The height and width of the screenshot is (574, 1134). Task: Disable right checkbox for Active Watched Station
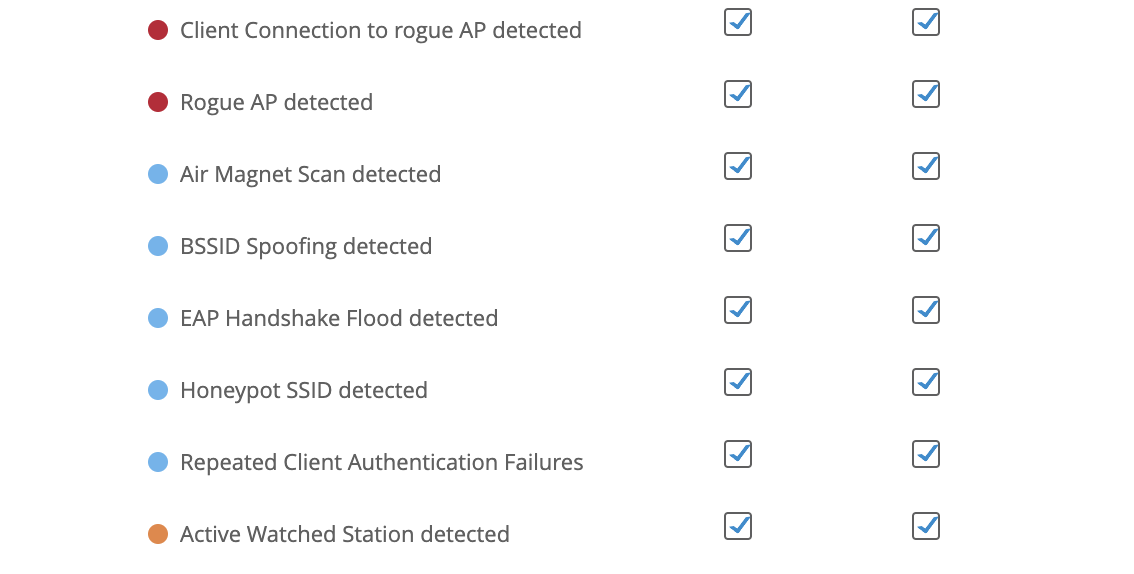[926, 526]
